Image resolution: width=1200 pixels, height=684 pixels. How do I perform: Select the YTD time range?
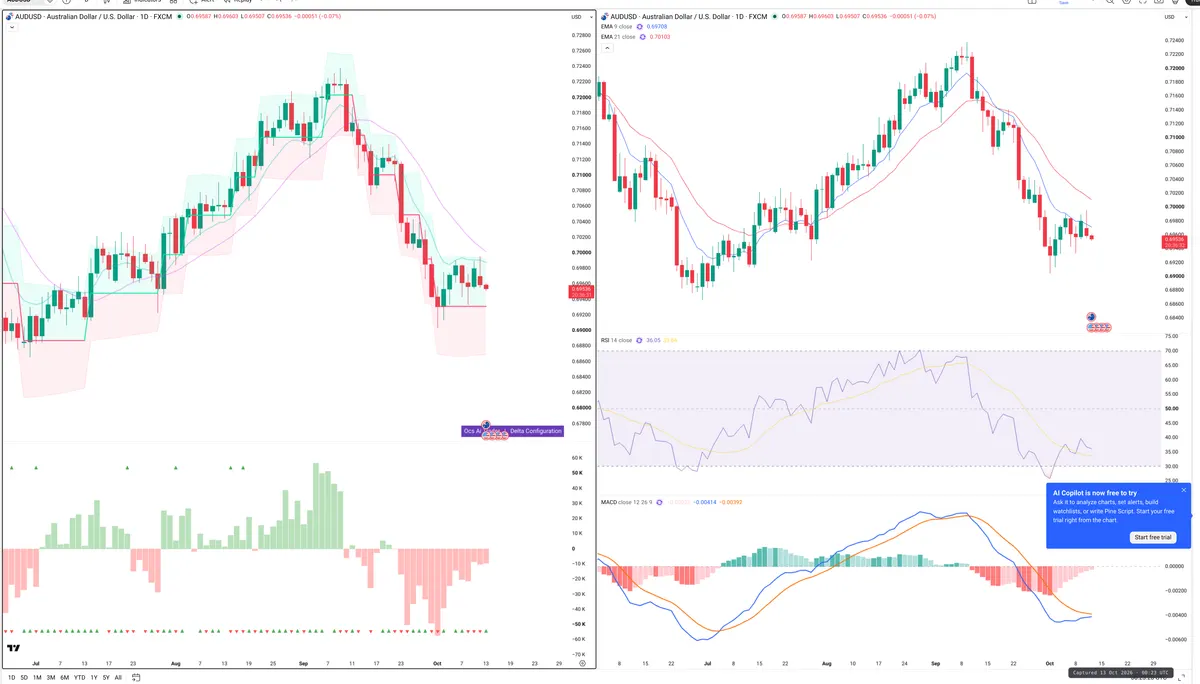[x=80, y=677]
